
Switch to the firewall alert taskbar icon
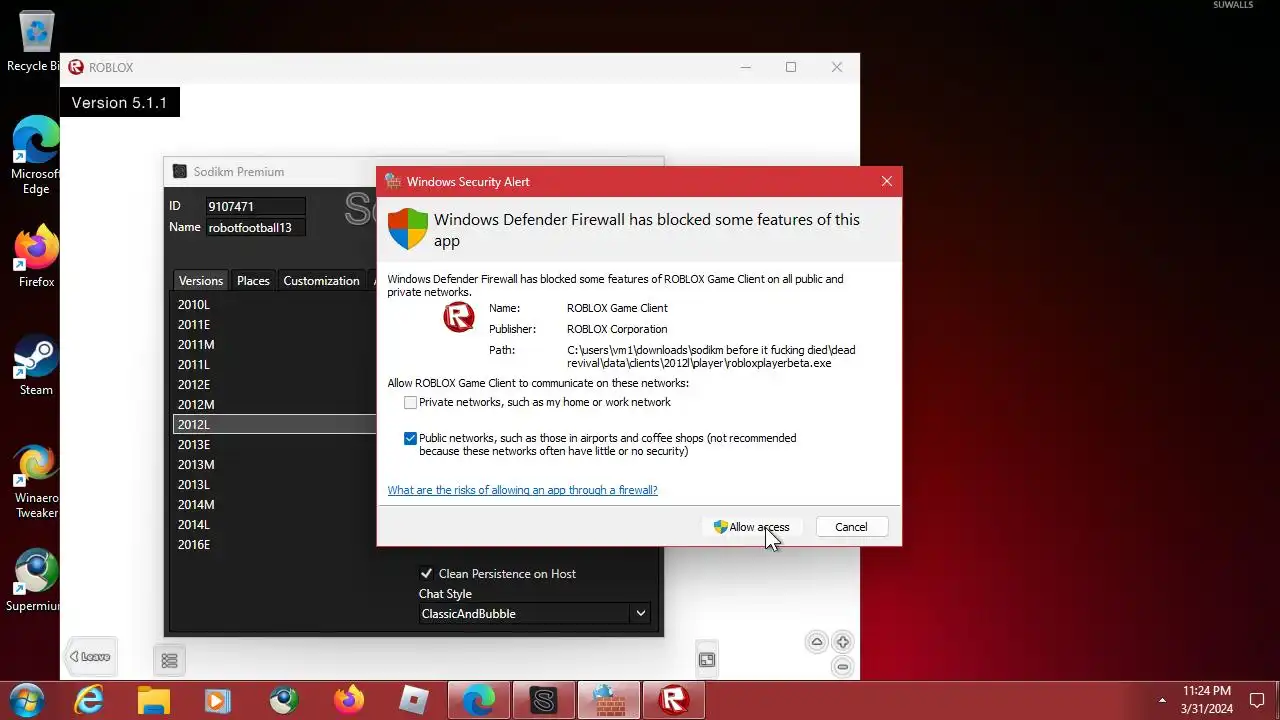coord(609,700)
